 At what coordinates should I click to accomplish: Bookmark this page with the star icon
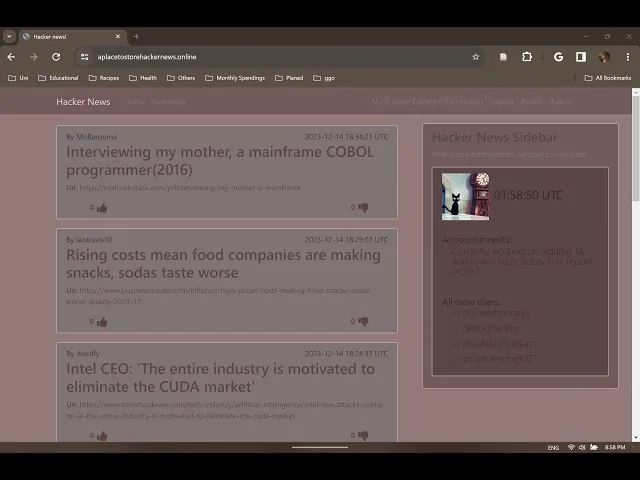pos(476,57)
